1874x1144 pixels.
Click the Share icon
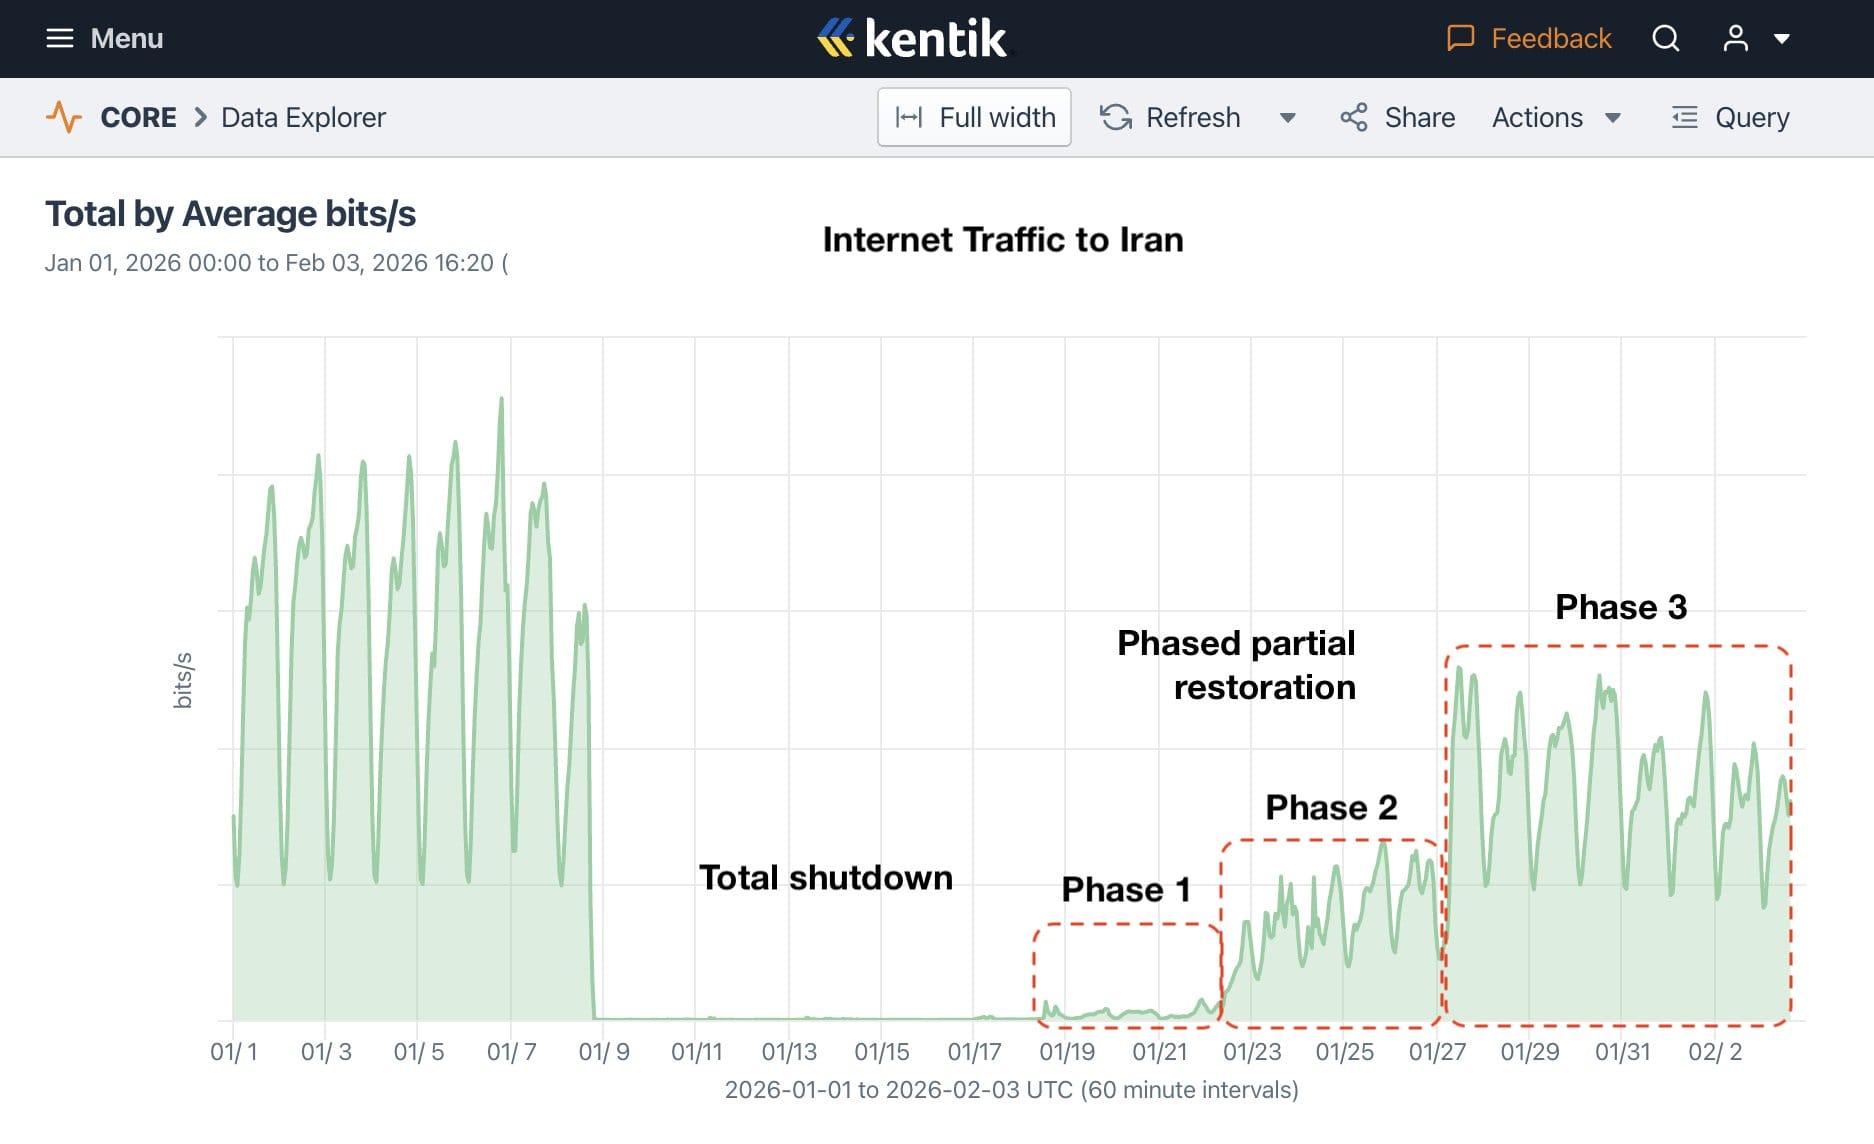click(x=1354, y=117)
